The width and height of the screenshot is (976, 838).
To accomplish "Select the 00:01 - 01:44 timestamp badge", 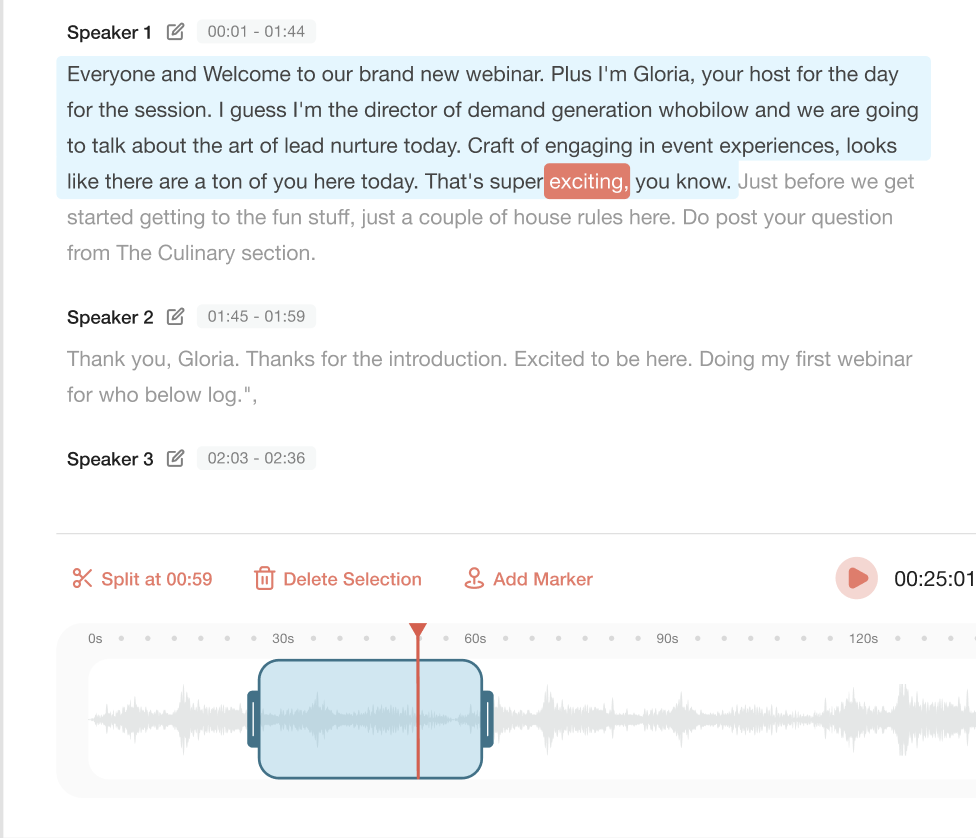I will [x=256, y=32].
